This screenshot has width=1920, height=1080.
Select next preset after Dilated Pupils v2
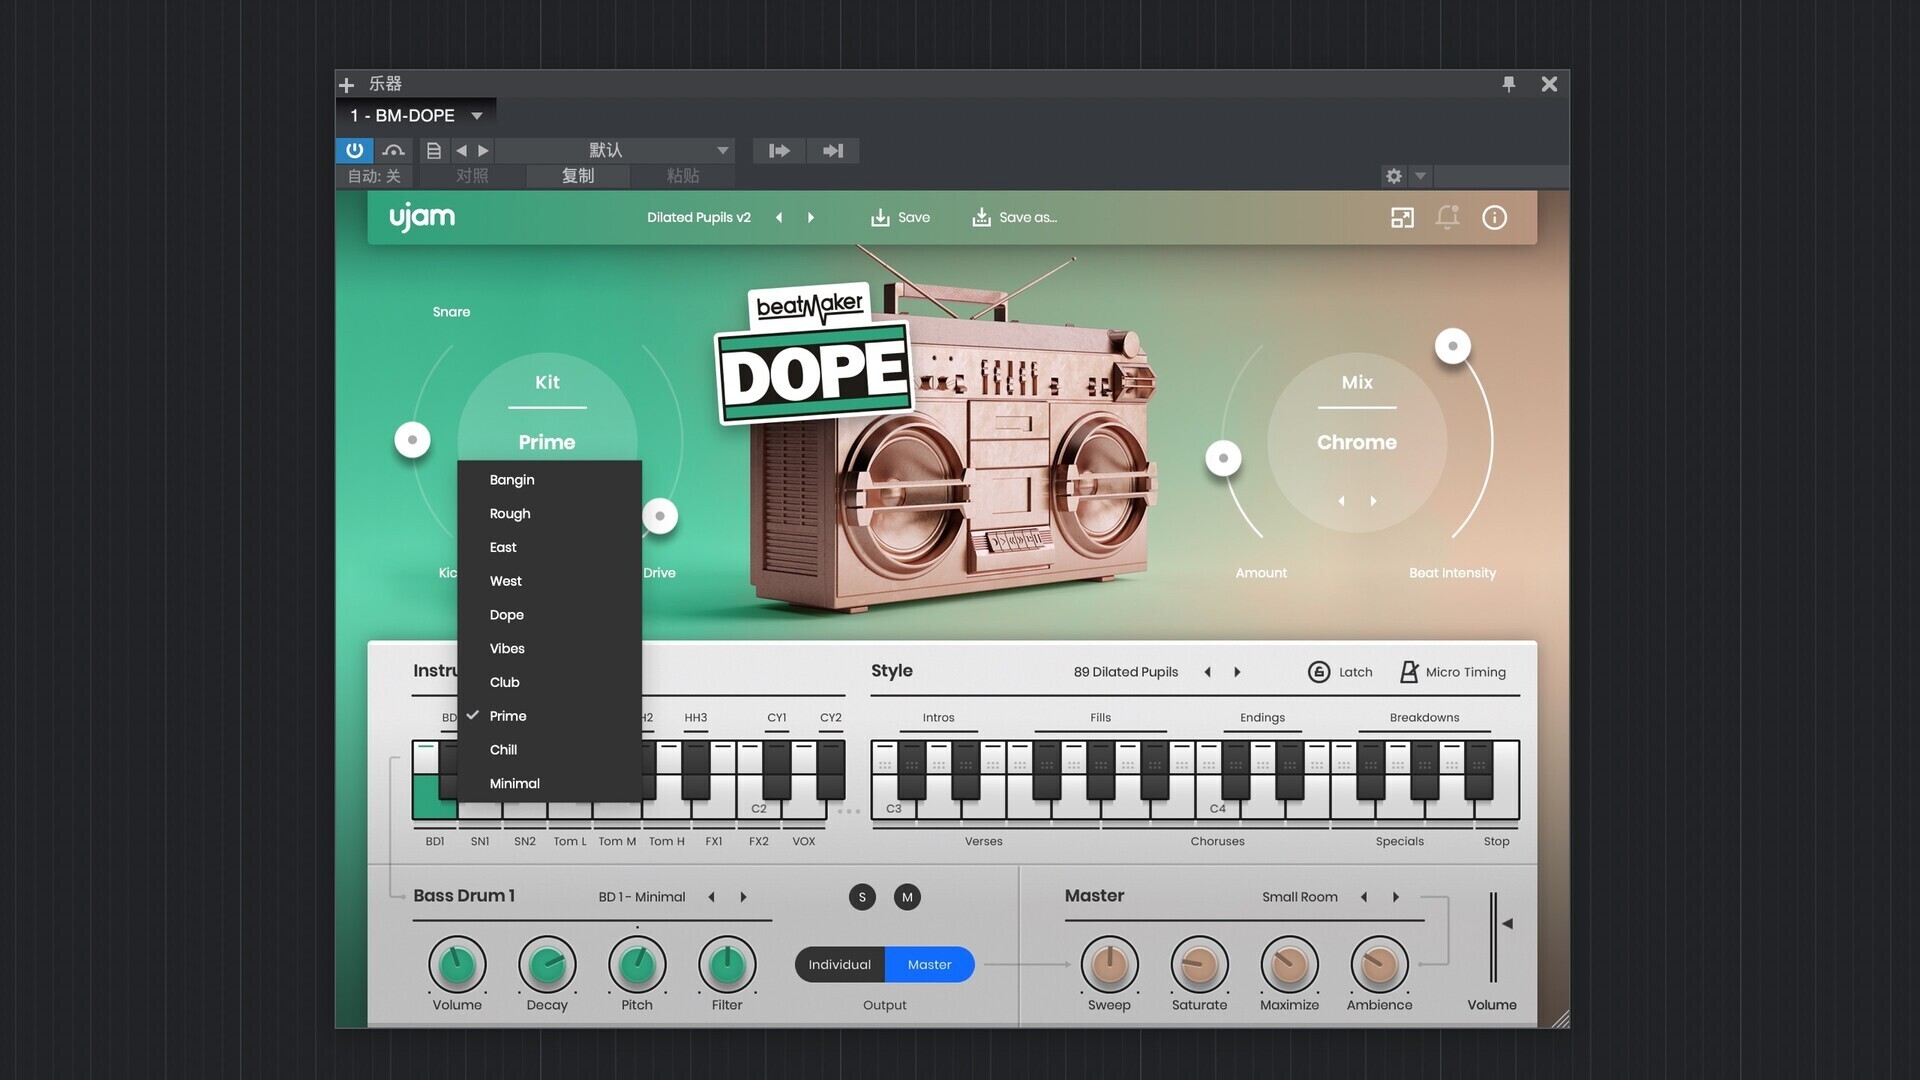[811, 217]
